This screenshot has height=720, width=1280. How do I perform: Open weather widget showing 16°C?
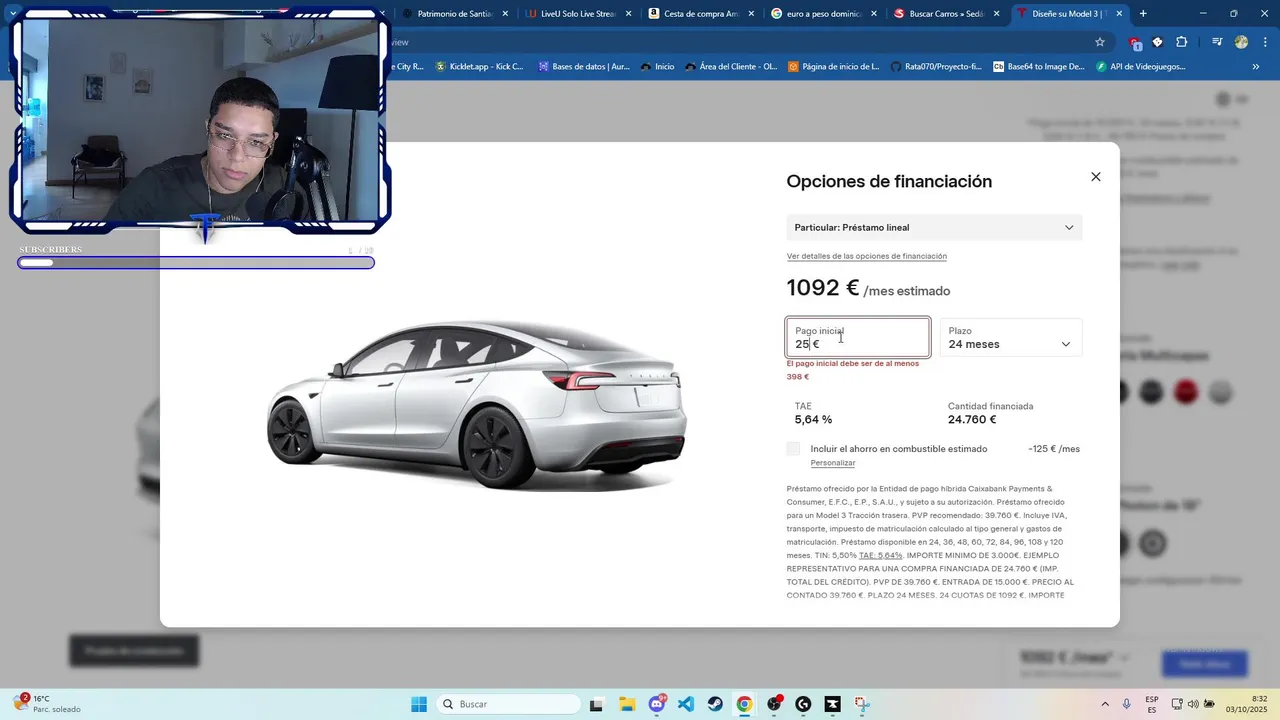[47, 704]
